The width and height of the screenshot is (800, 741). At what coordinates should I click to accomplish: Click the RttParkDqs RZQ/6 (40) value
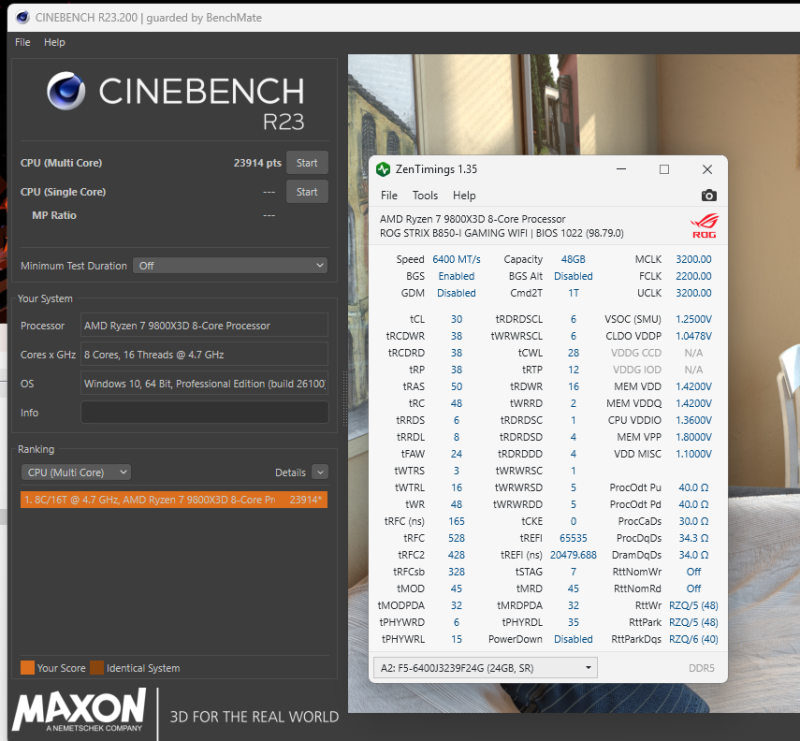693,639
